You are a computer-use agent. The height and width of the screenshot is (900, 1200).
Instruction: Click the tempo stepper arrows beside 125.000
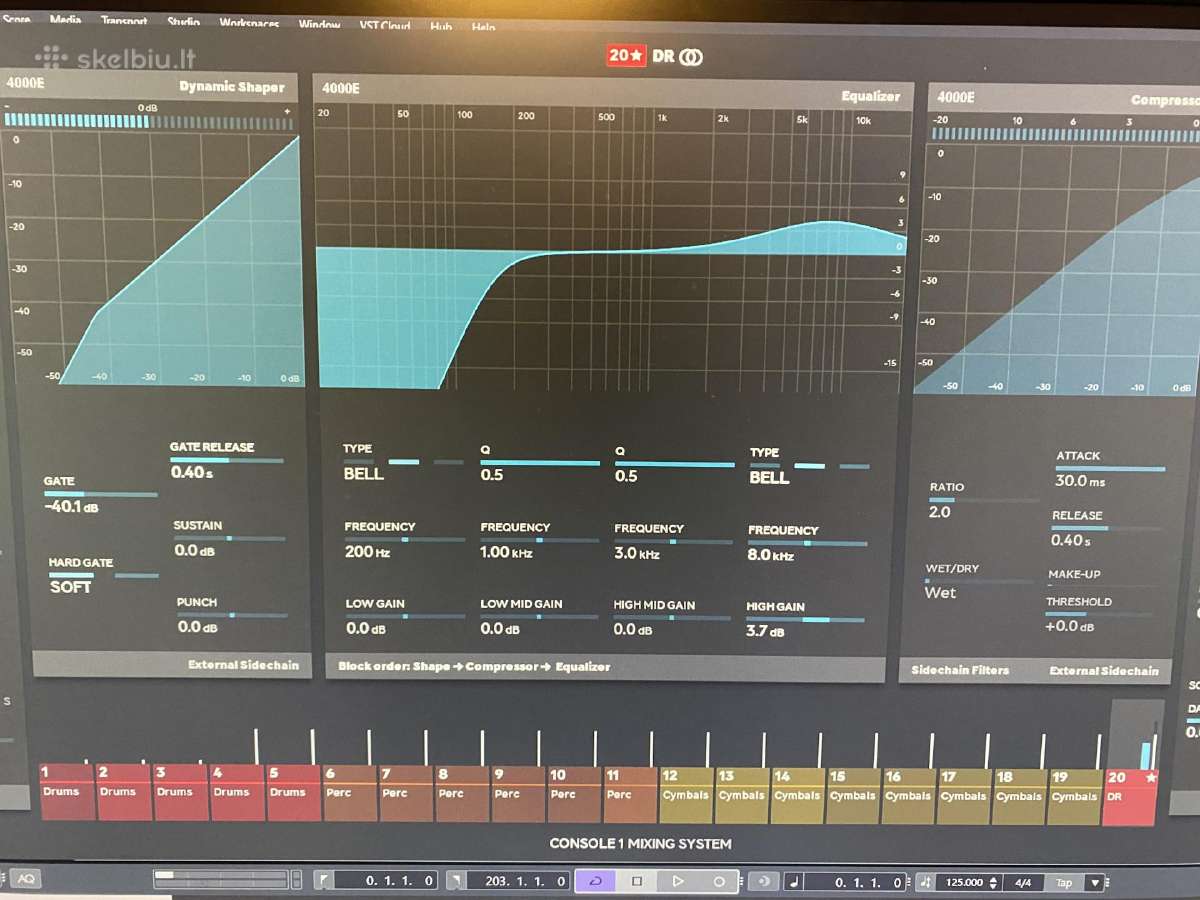[993, 882]
